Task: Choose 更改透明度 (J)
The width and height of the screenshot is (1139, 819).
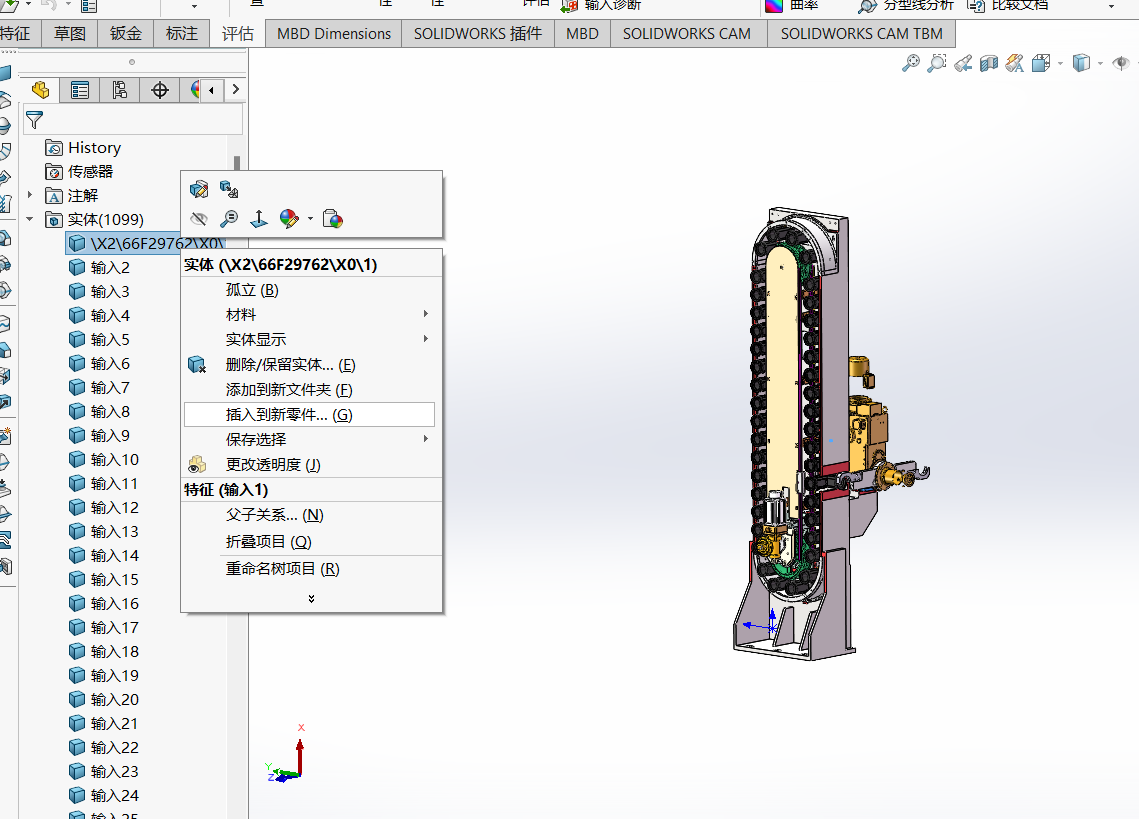Action: [x=311, y=464]
